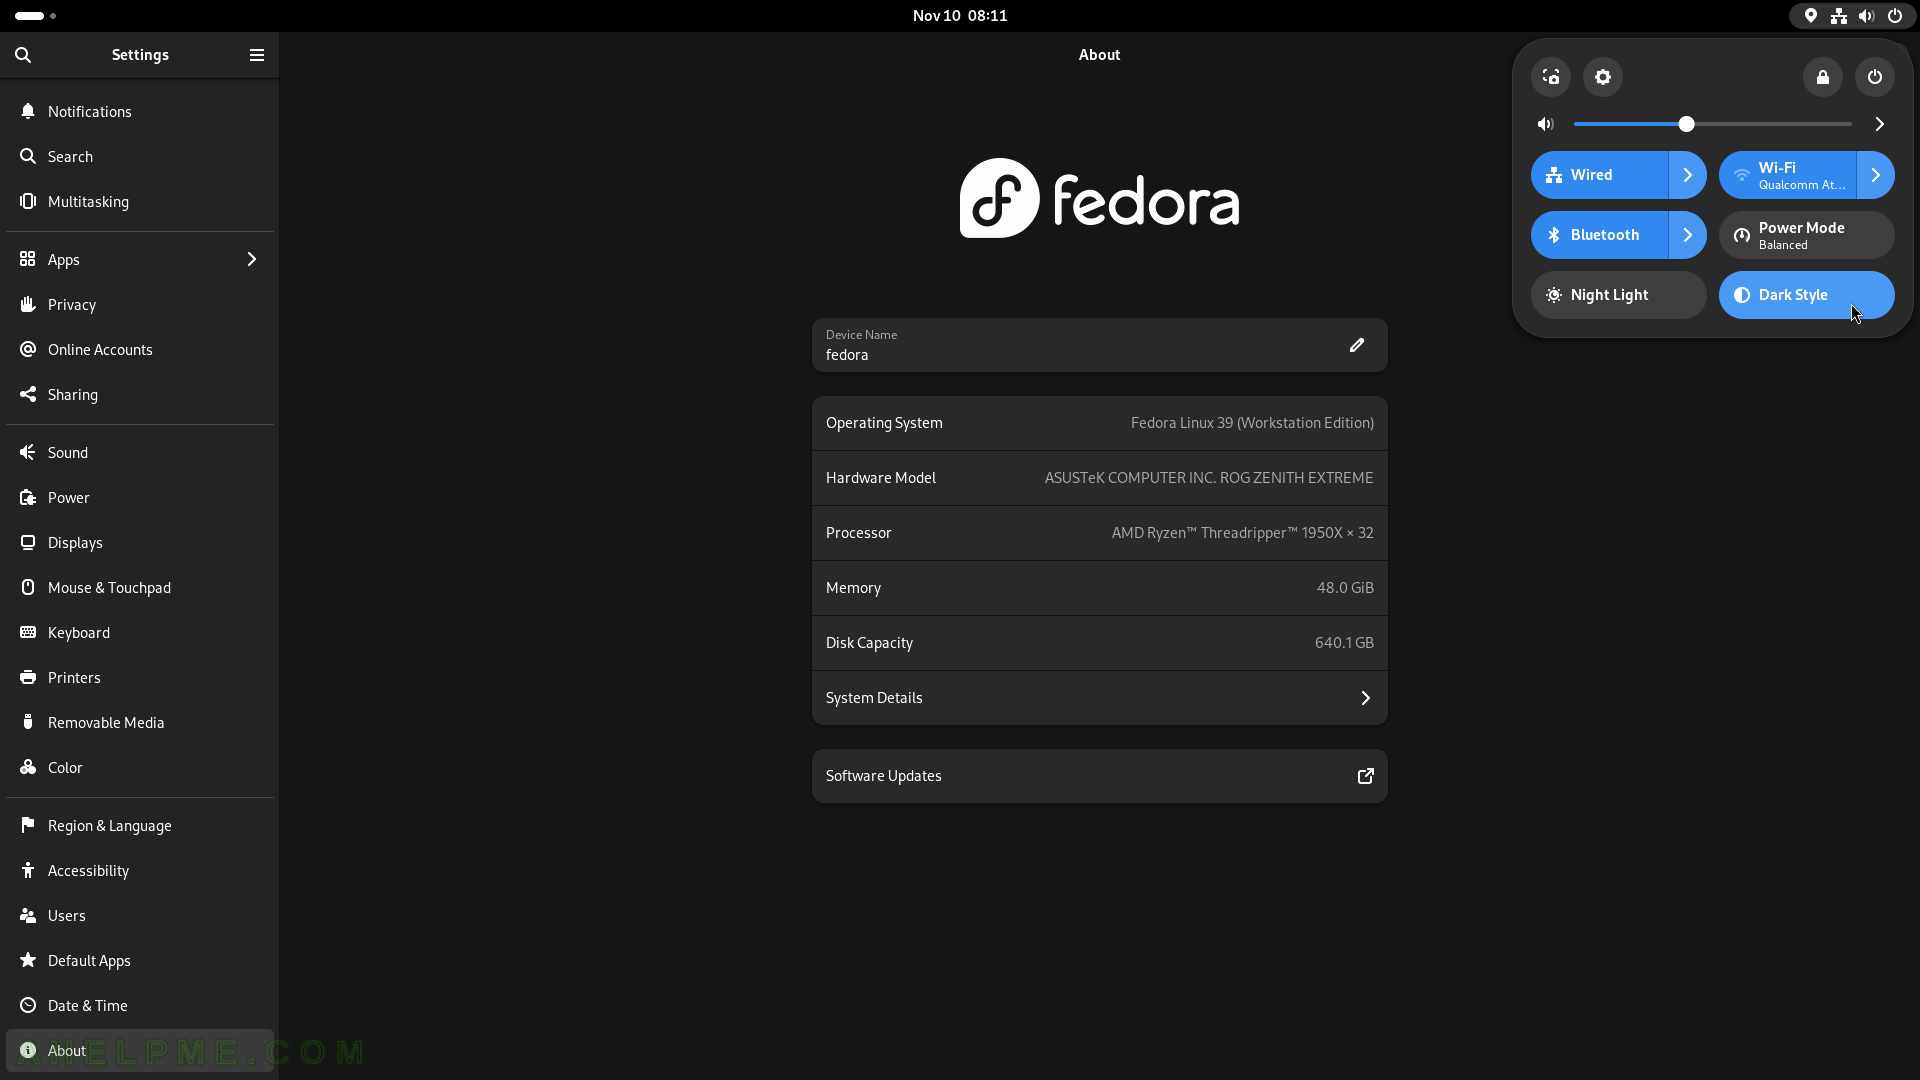
Task: Open Multitasking settings
Action: point(140,201)
